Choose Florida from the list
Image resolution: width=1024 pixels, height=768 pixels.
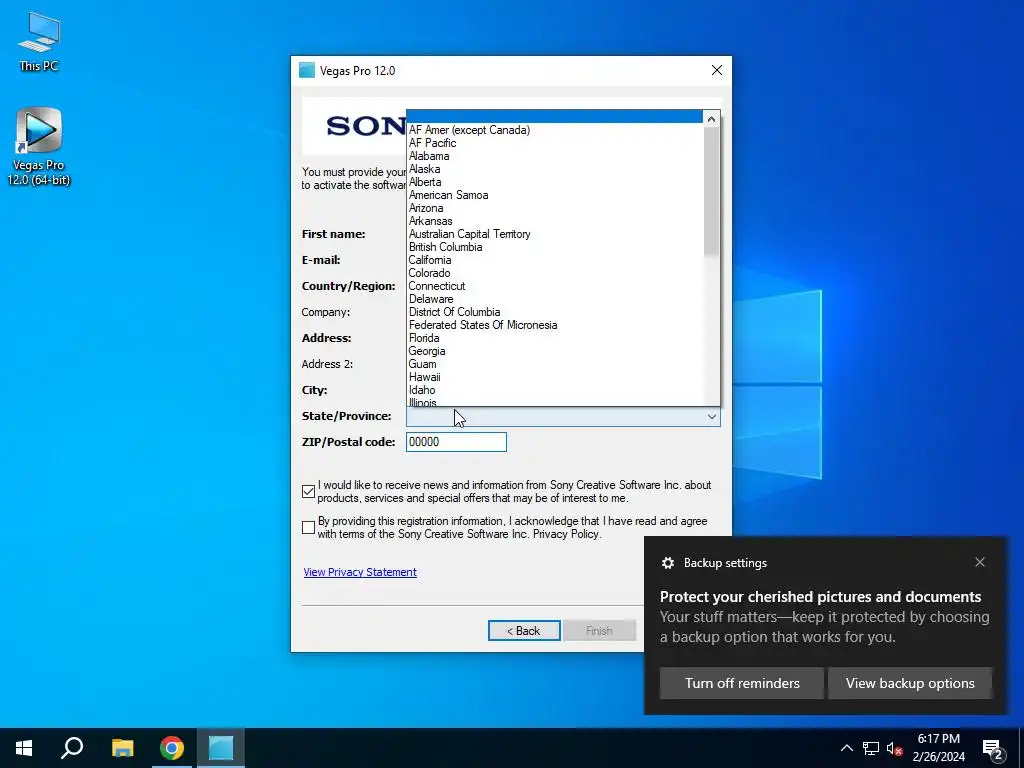click(x=554, y=338)
